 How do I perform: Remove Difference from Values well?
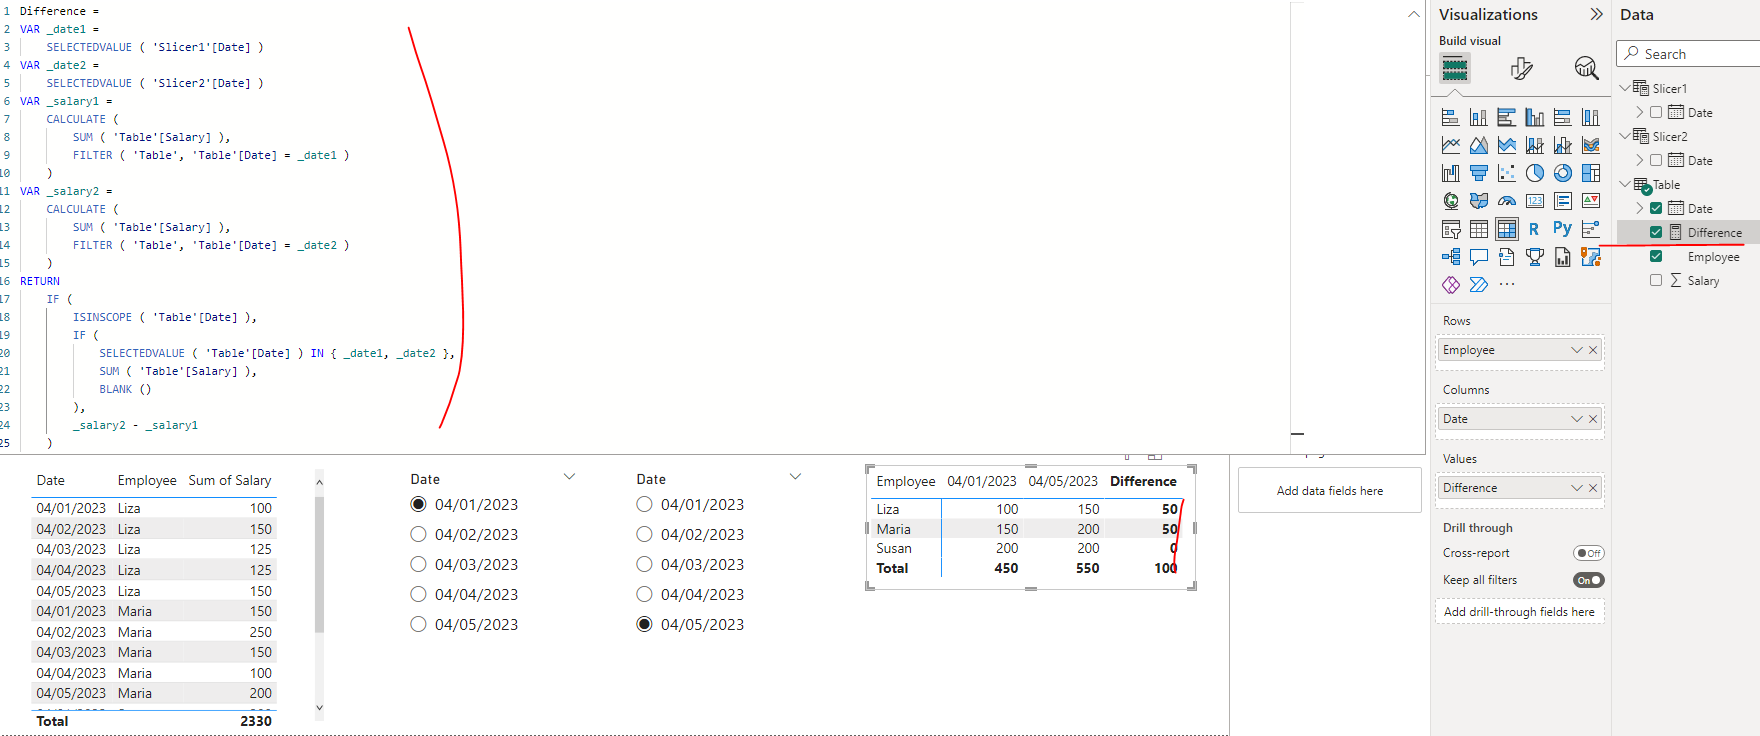(1594, 488)
